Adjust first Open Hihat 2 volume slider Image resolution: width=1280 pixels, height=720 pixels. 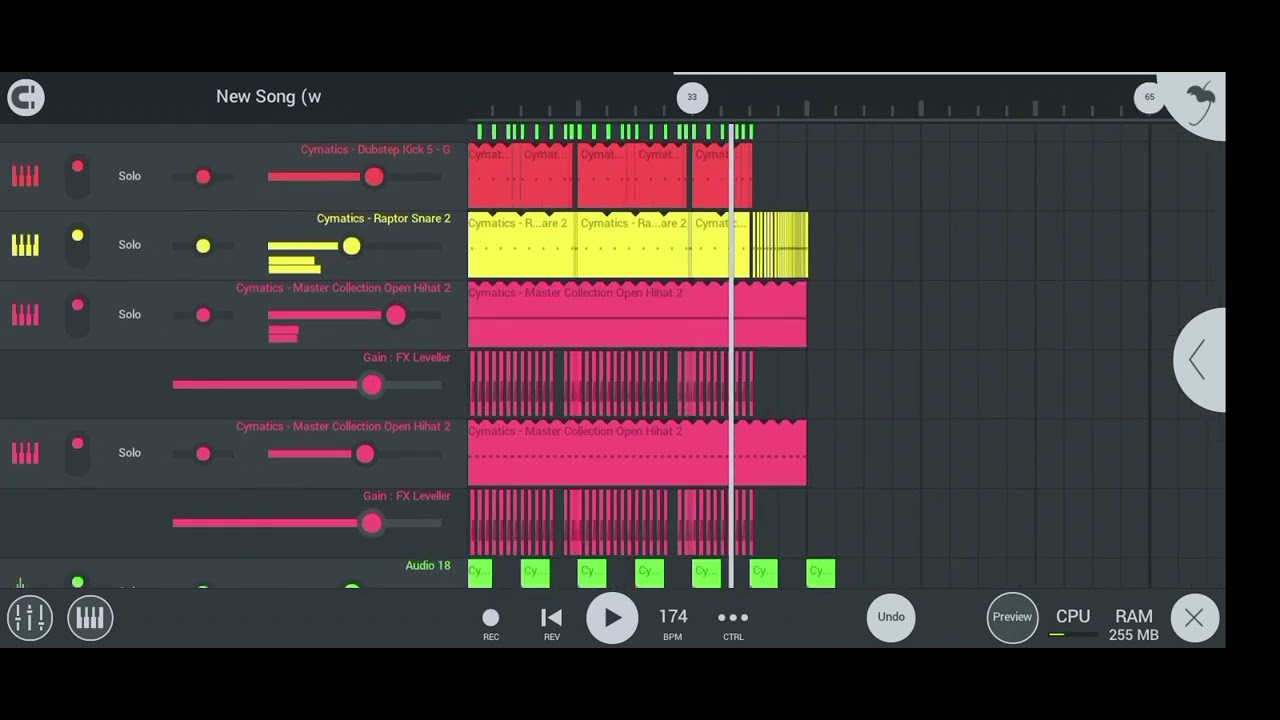354,315
